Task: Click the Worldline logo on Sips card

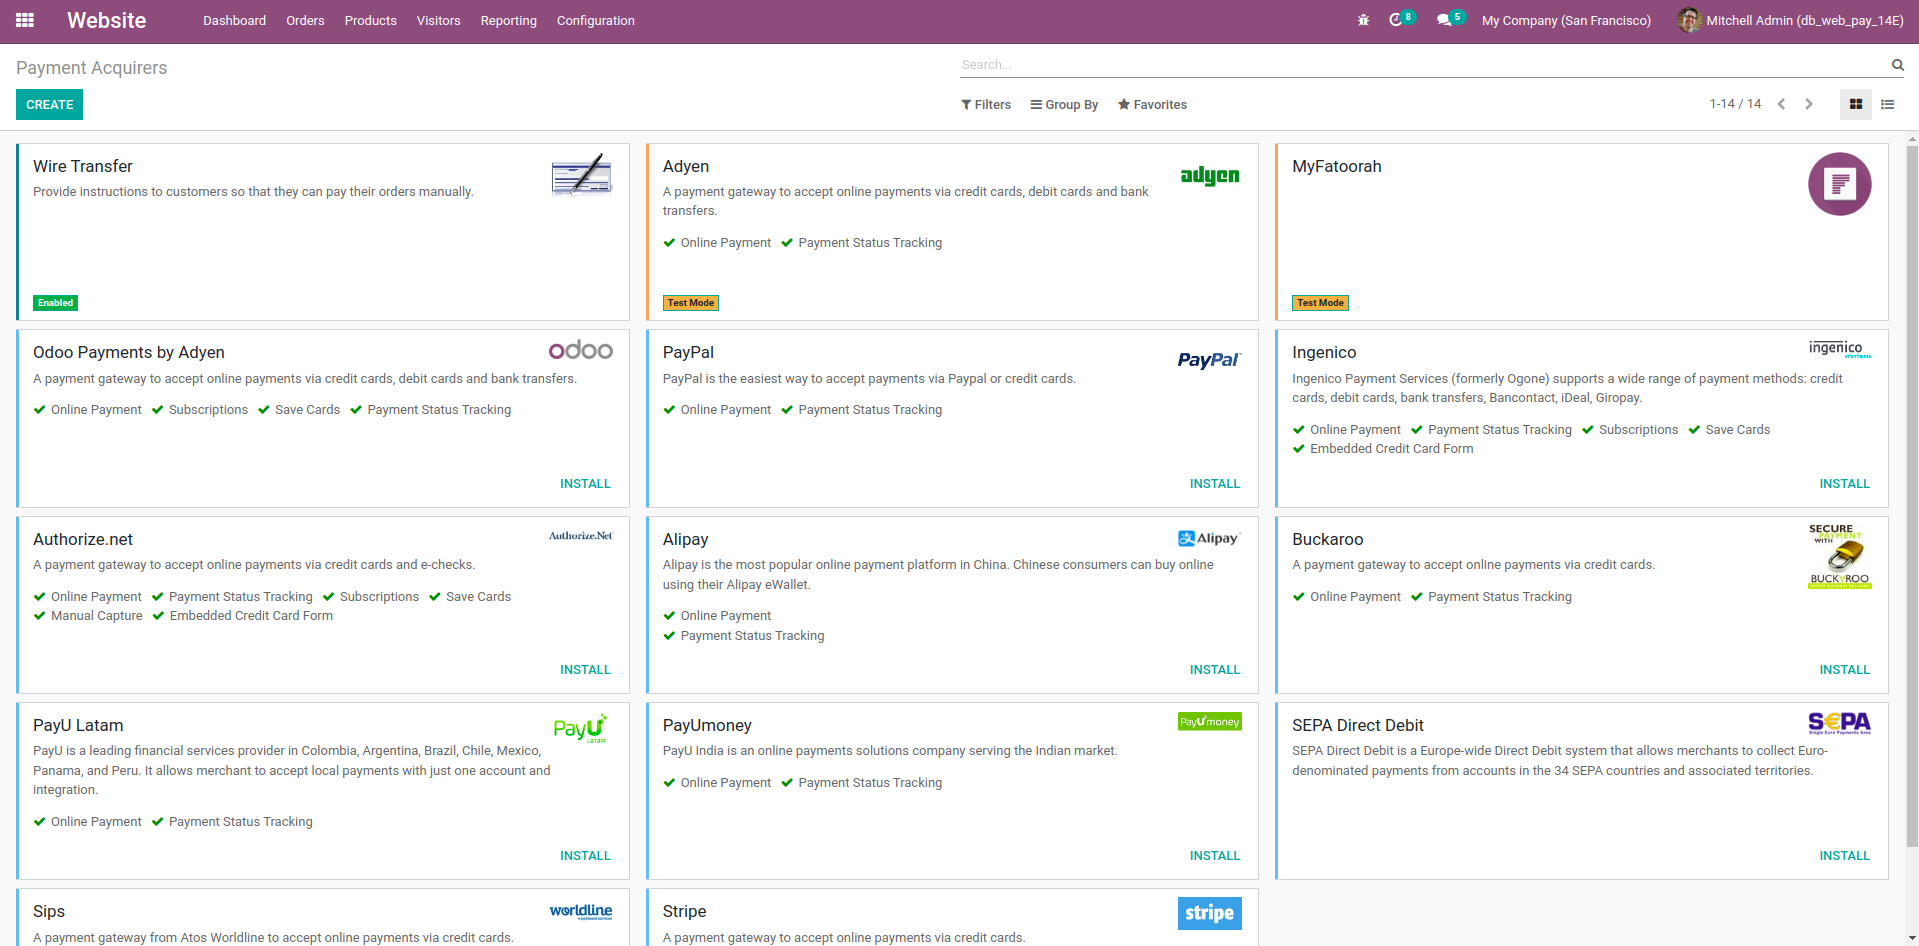Action: 581,911
